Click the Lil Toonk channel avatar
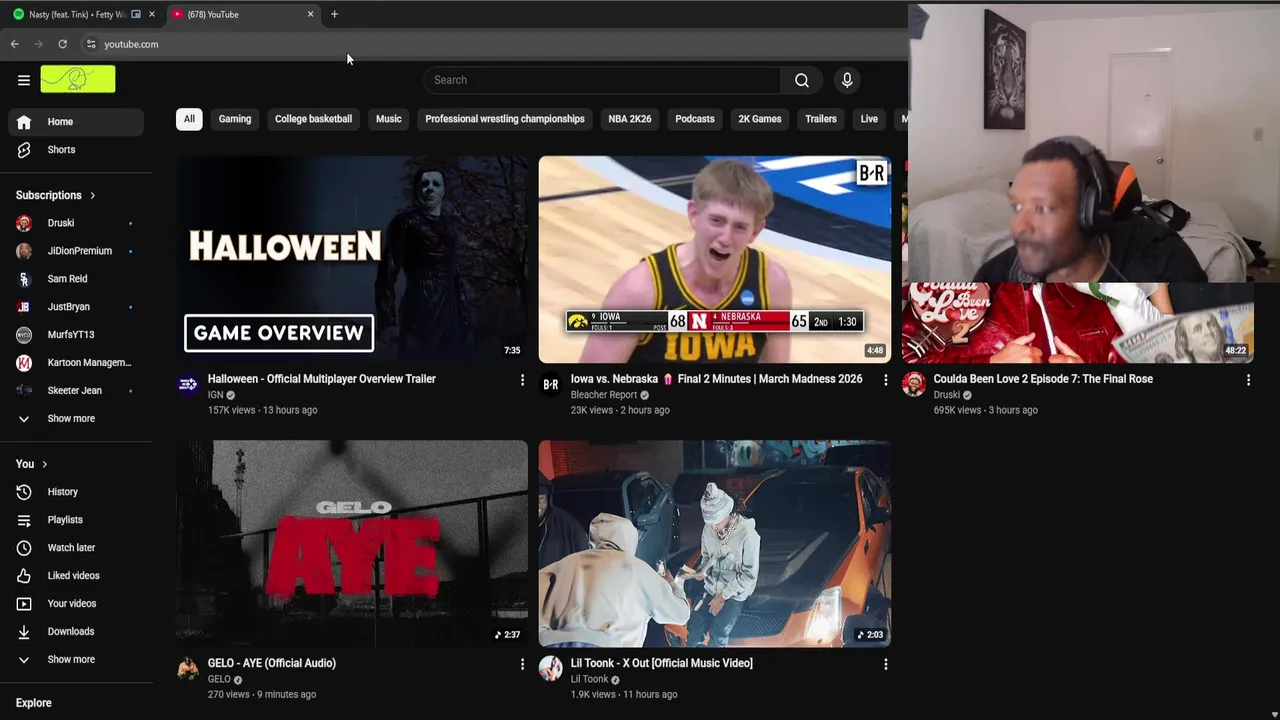 pos(551,669)
